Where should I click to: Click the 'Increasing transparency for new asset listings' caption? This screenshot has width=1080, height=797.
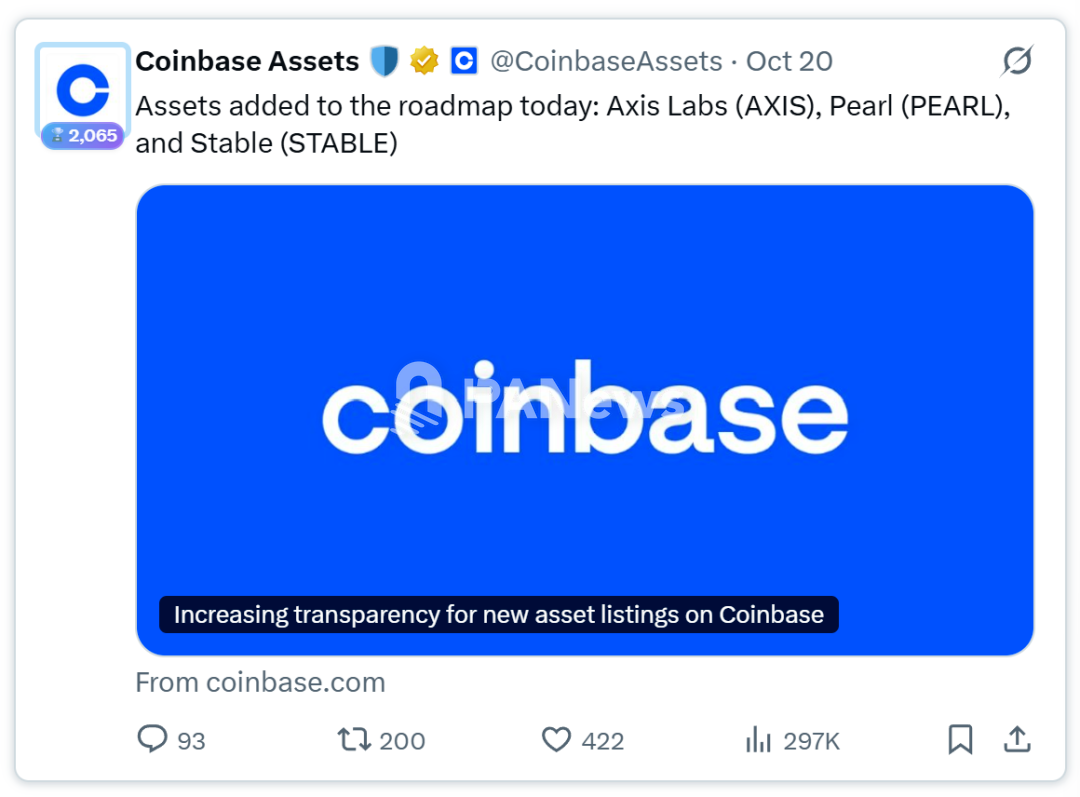[x=499, y=614]
